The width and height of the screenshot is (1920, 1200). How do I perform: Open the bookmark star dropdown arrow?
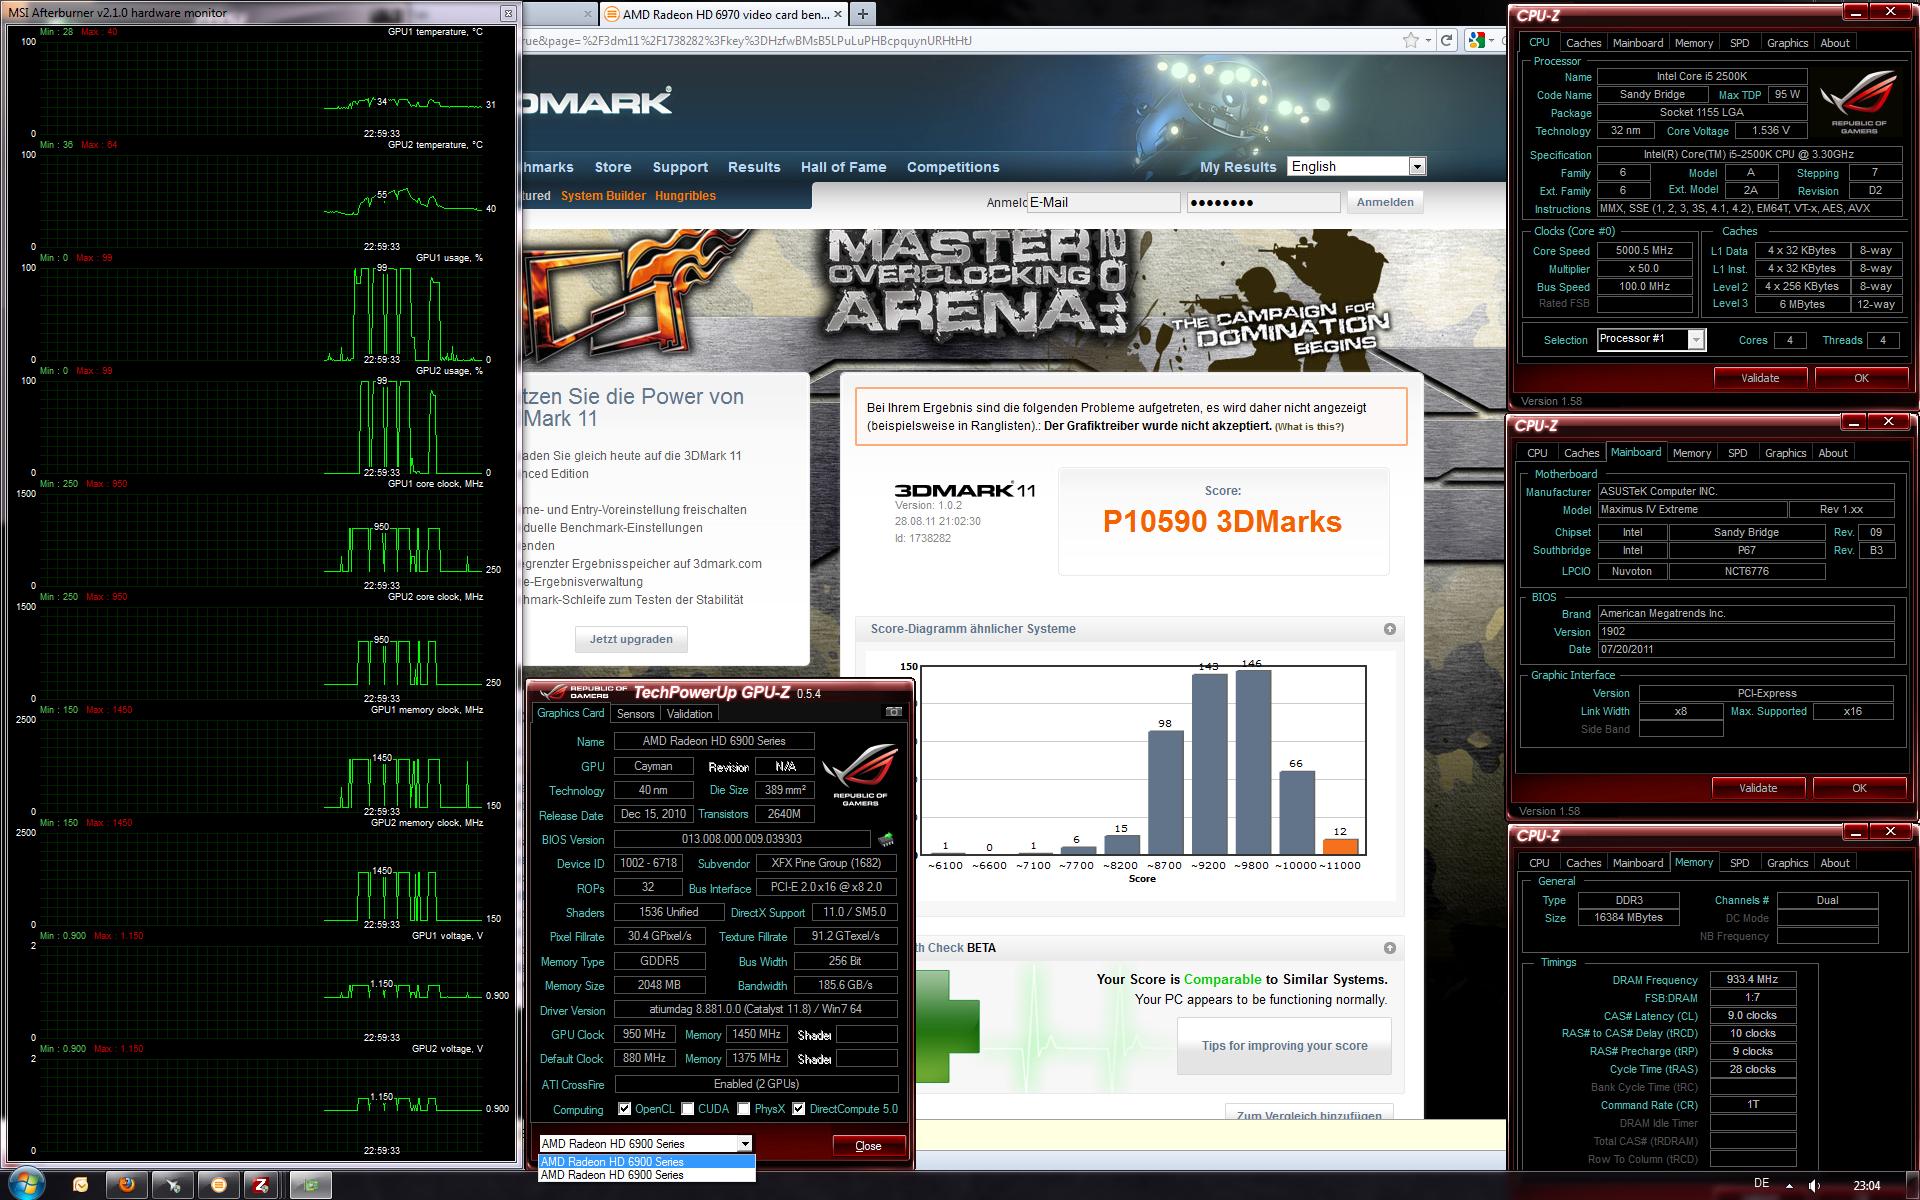pyautogui.click(x=1427, y=40)
